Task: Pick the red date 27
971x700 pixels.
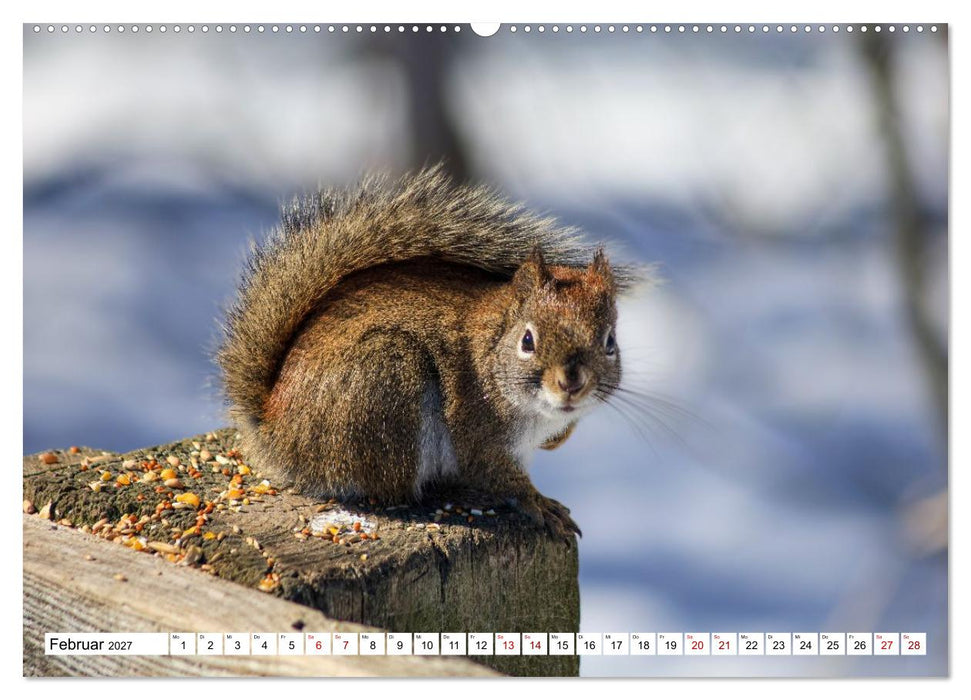Action: click(886, 644)
